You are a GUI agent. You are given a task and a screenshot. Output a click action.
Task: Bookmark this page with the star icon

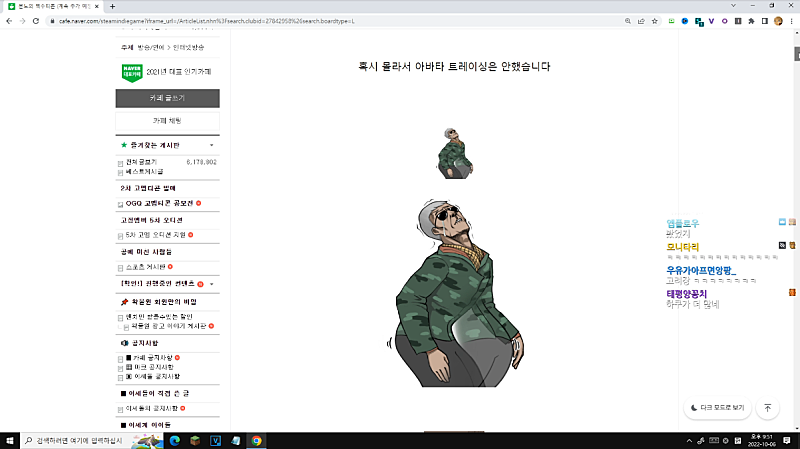click(655, 21)
